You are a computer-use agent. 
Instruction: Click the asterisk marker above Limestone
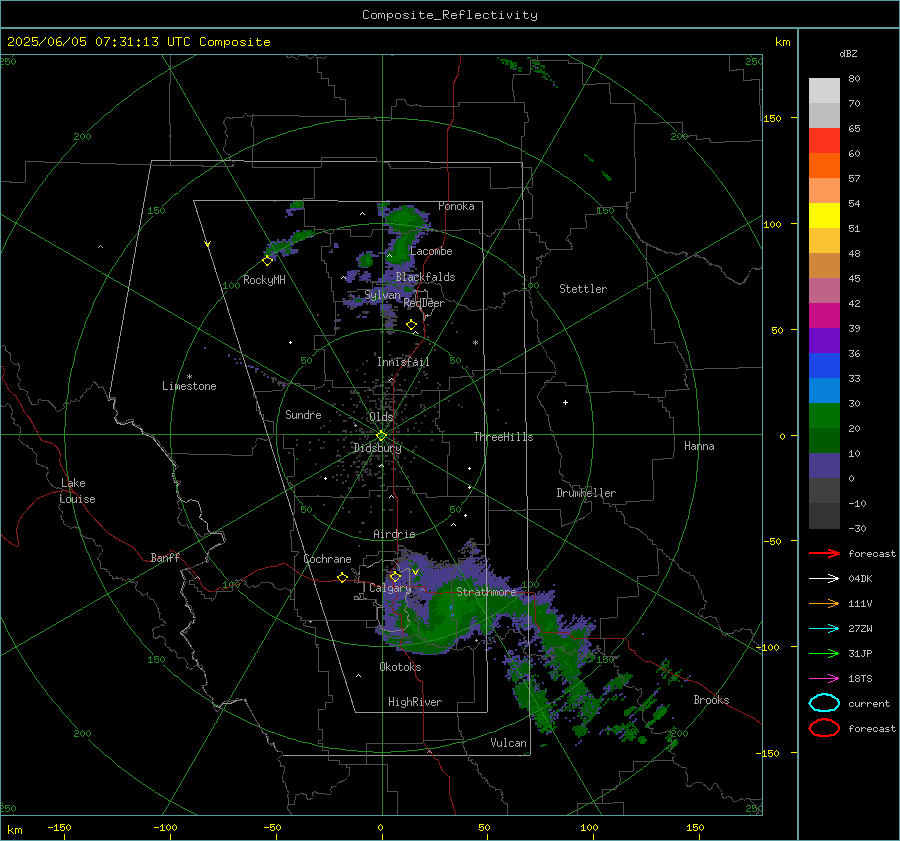tap(189, 377)
